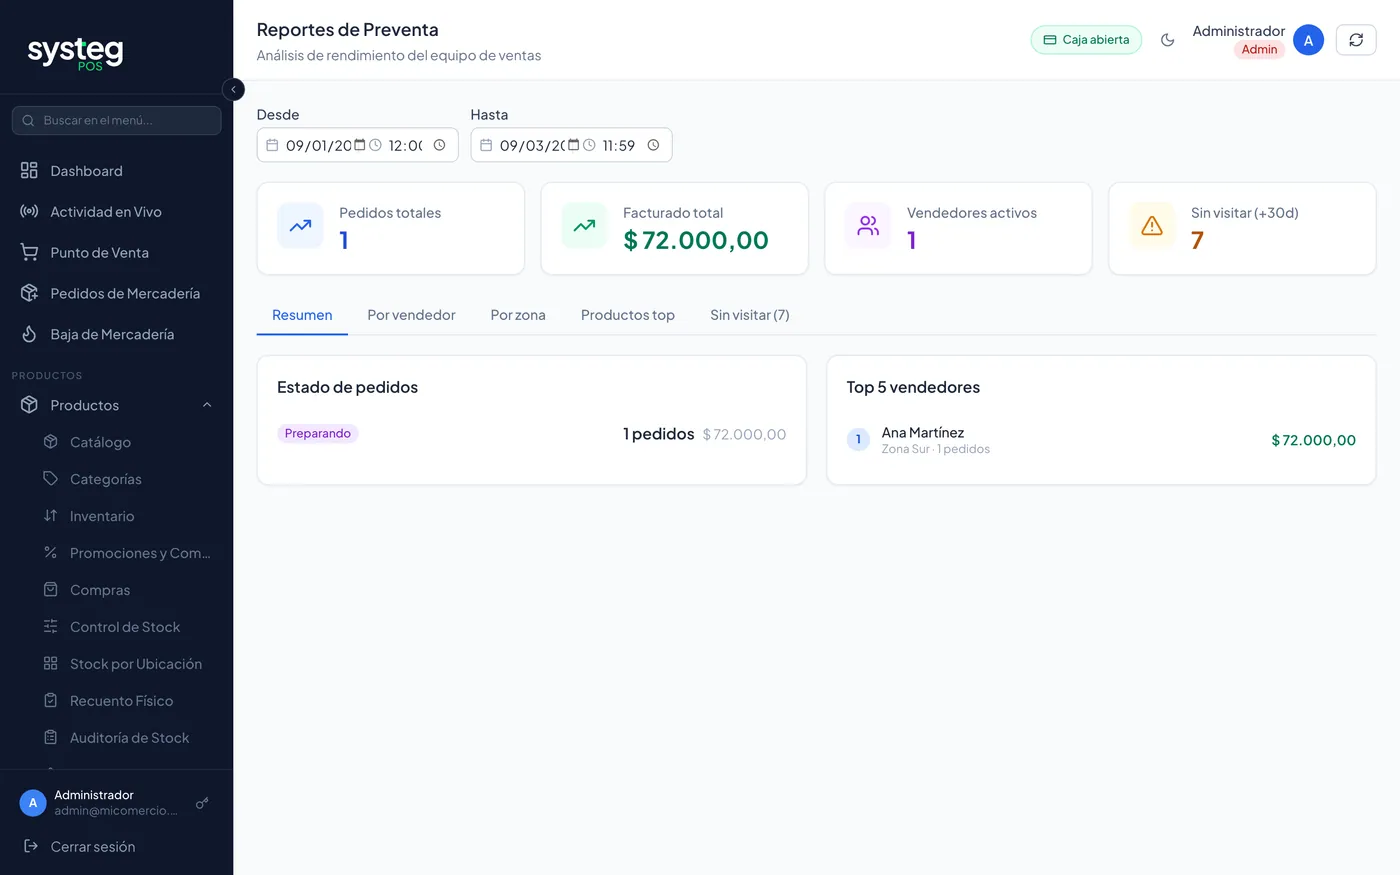Click the Preparando status badge
The height and width of the screenshot is (875, 1400).
pyautogui.click(x=318, y=434)
